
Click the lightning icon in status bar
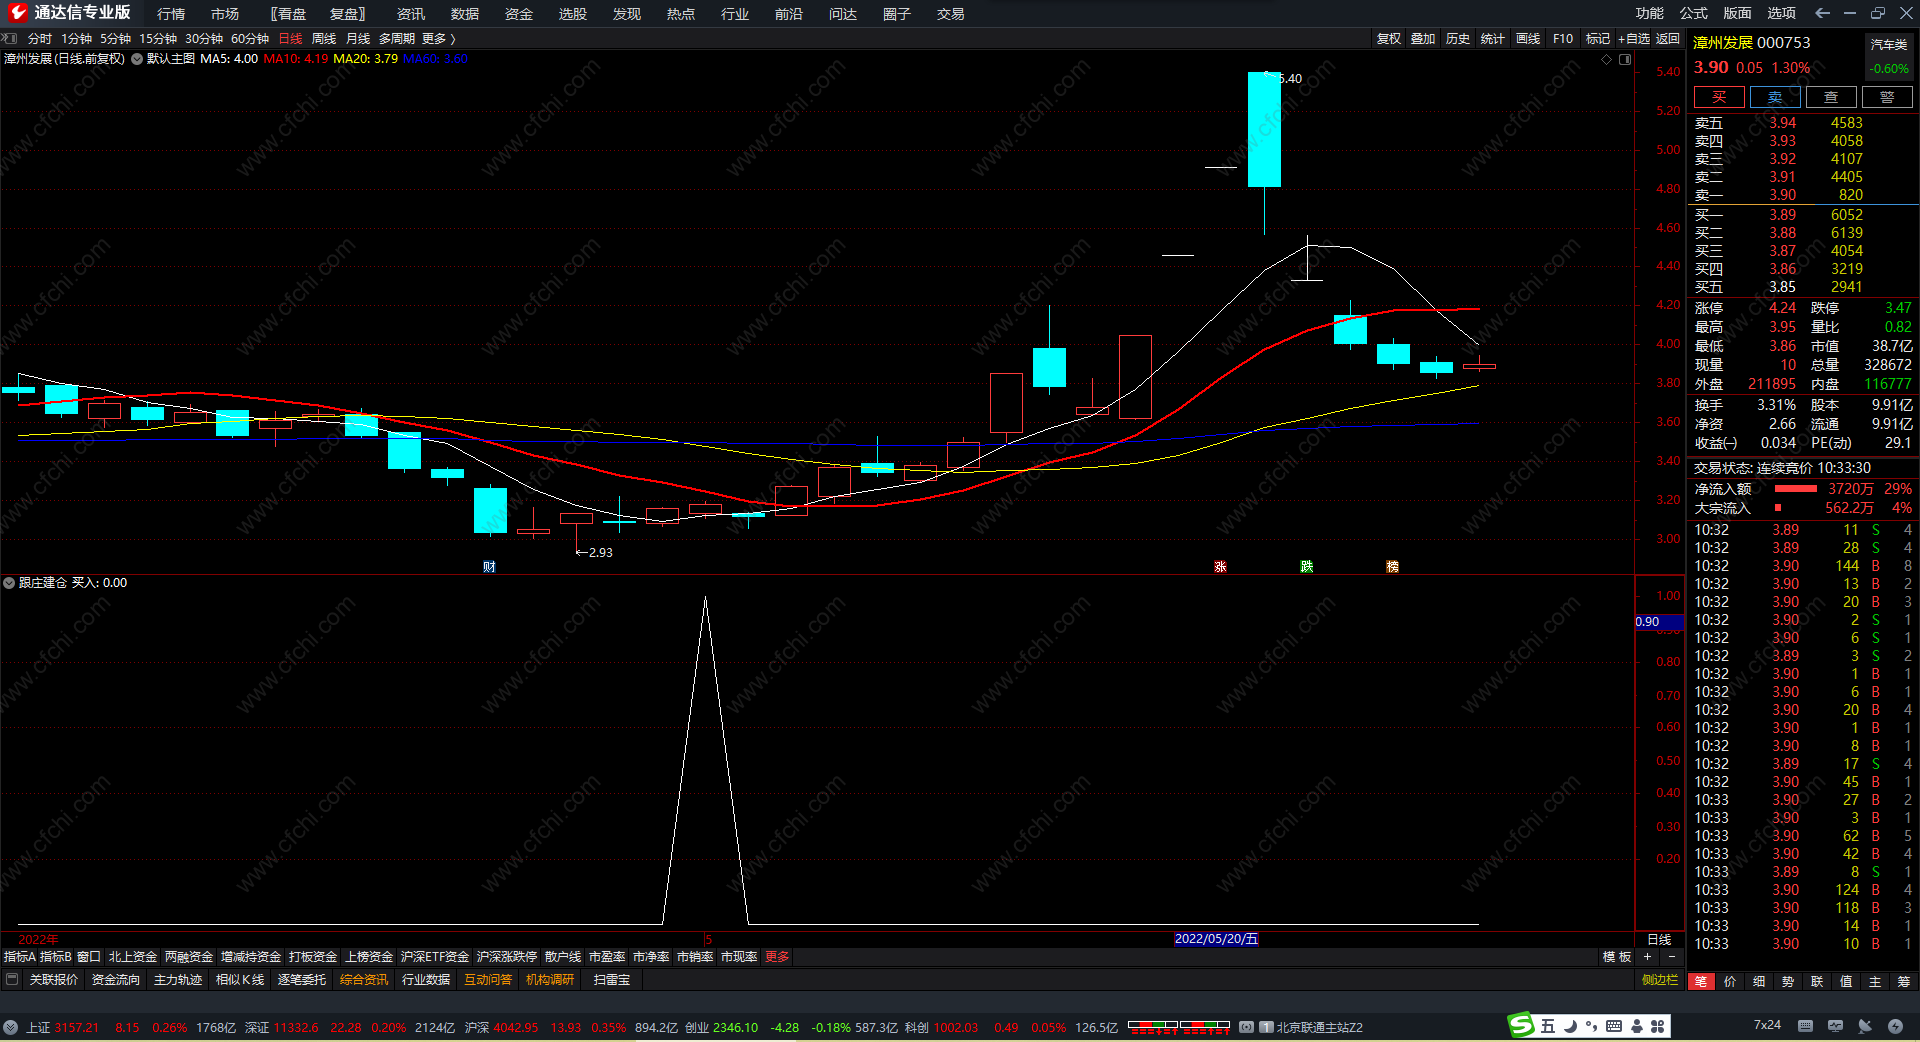[x=1895, y=1026]
